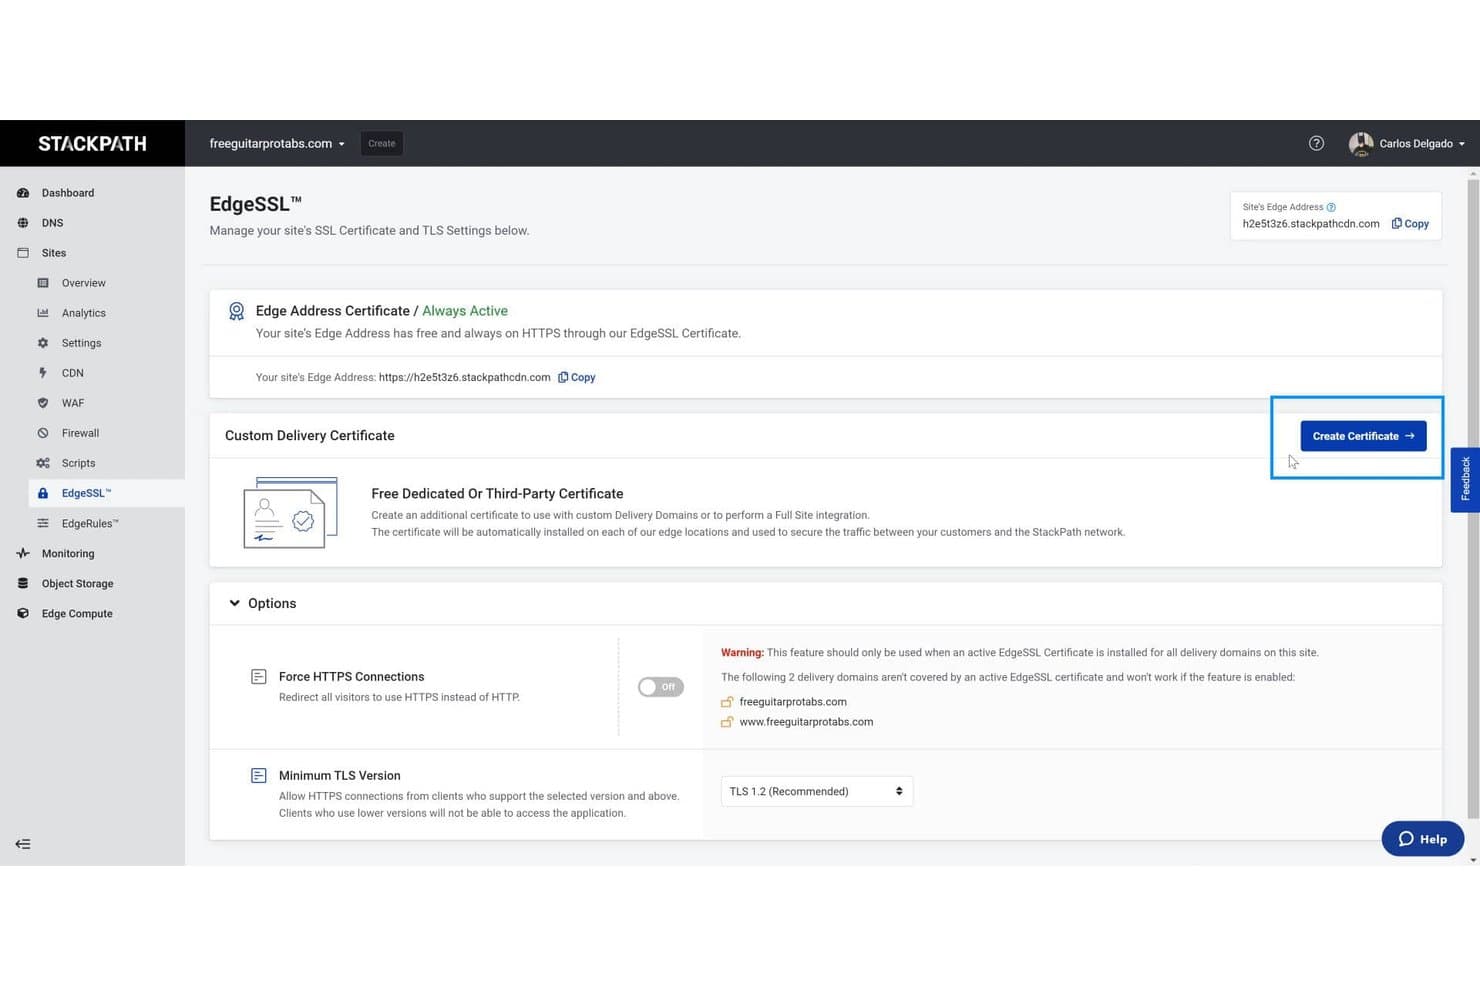Click the Monitoring pulse icon
The image size is (1480, 987).
click(23, 553)
